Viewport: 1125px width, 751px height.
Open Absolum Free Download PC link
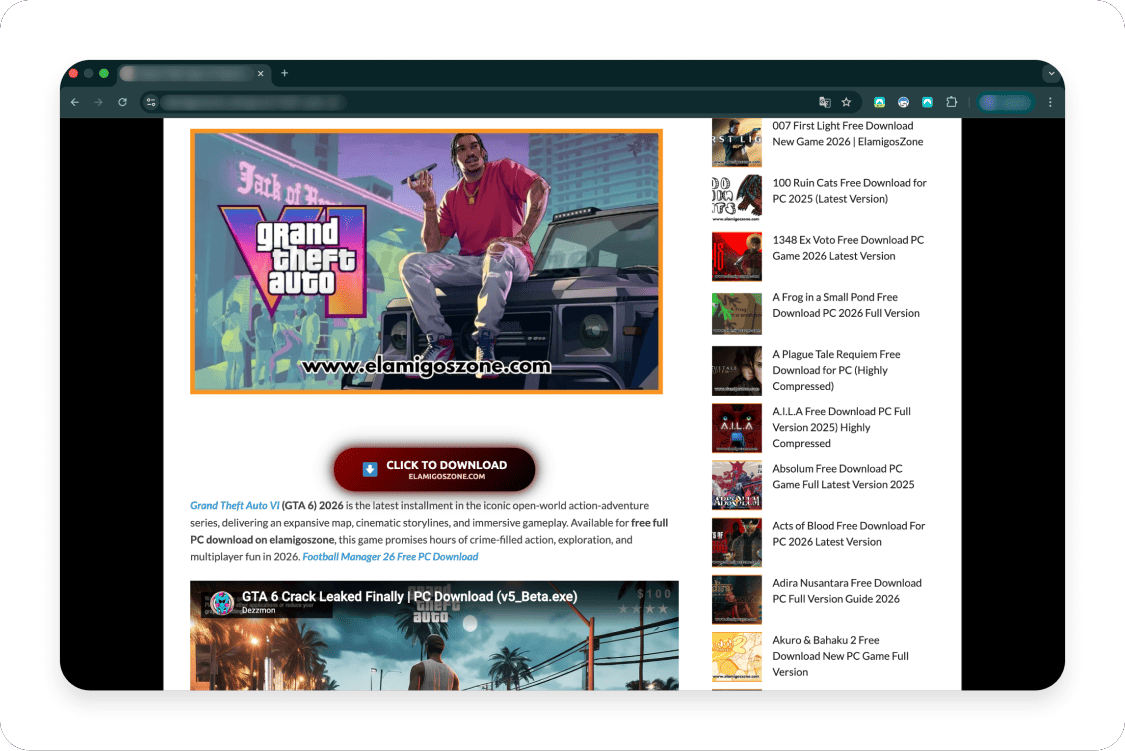click(843, 476)
